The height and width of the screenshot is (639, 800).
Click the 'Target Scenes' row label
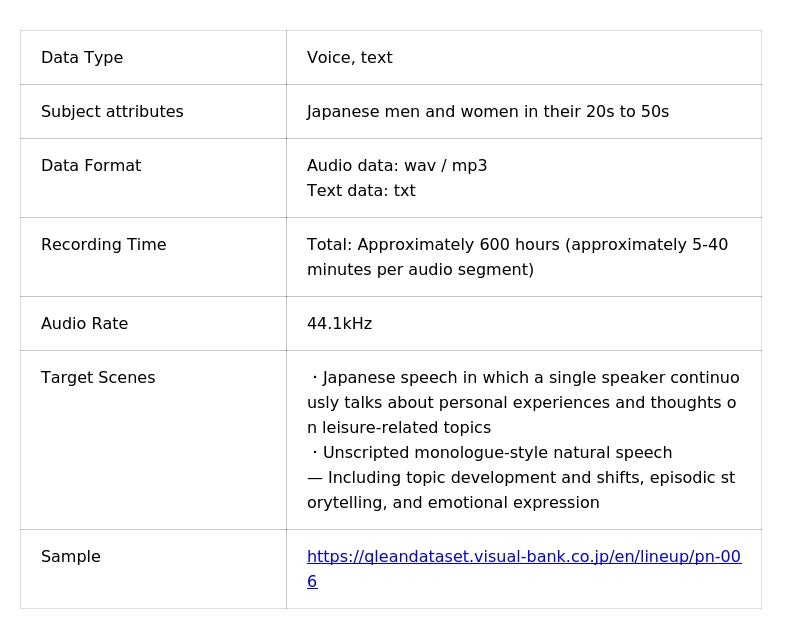pyautogui.click(x=98, y=378)
